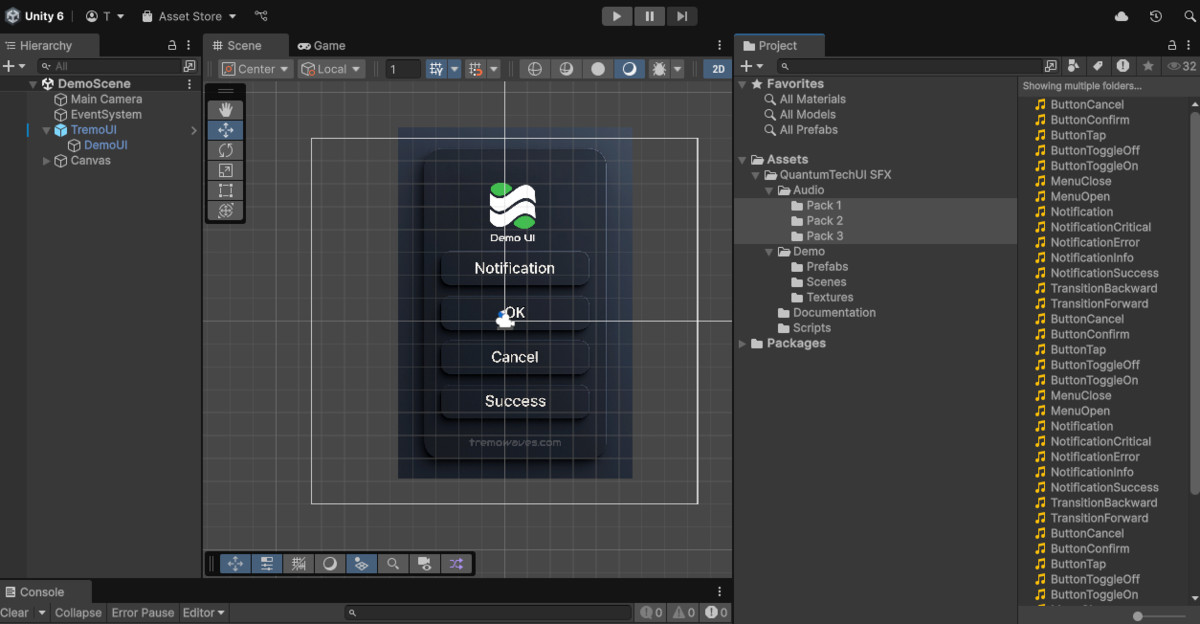Select wireframe draw mode globe icon
Screen dimensions: 1200x624
534,69
